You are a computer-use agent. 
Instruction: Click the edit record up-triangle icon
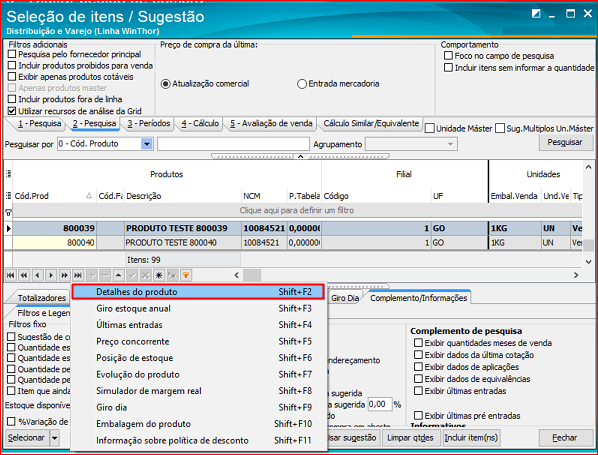[x=119, y=275]
